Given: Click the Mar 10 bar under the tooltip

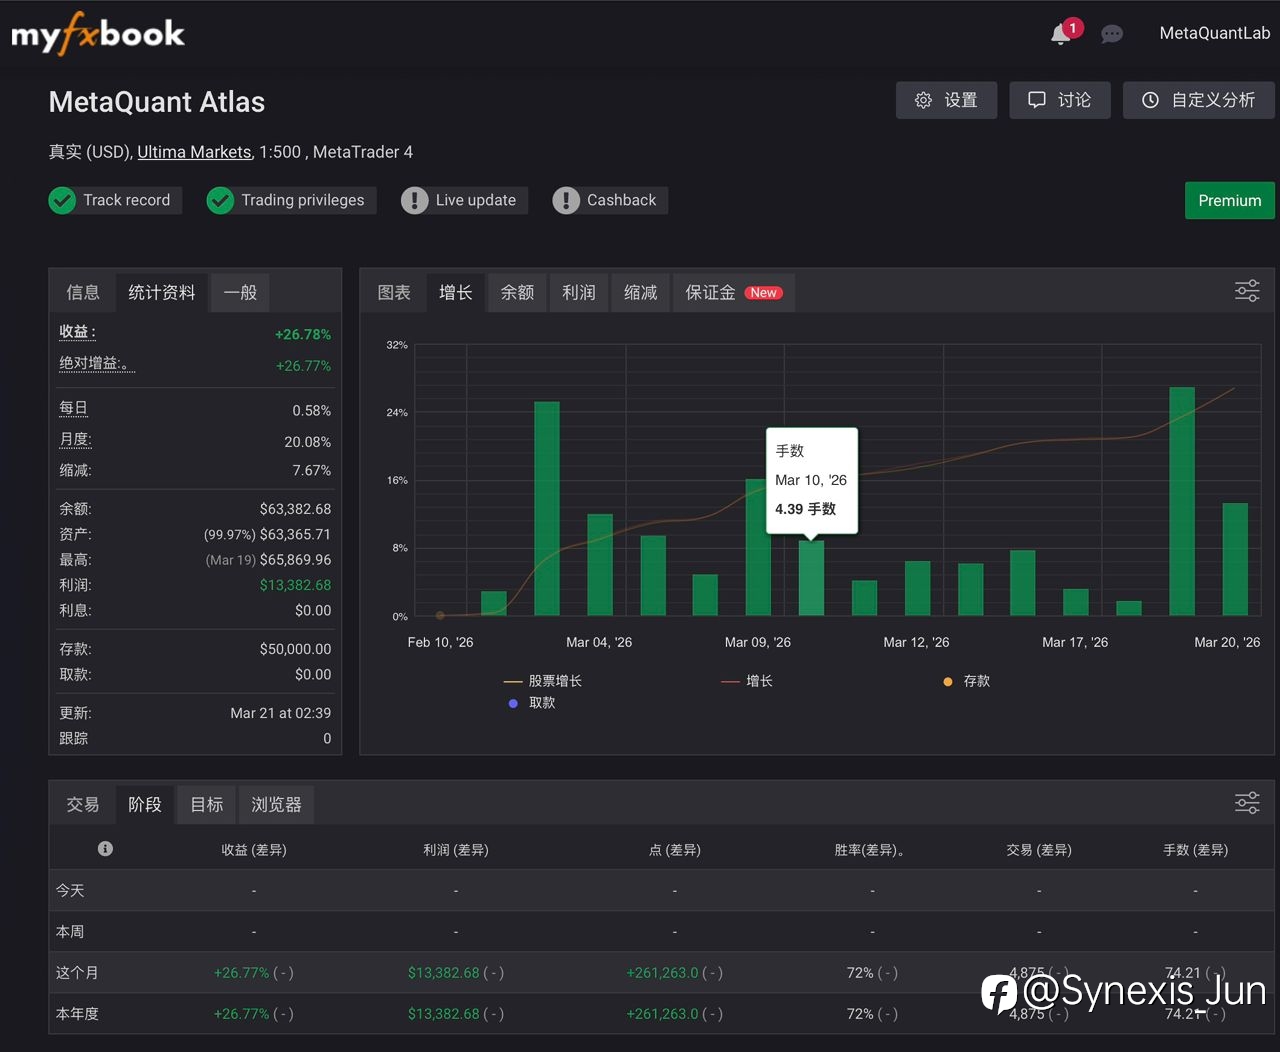Looking at the screenshot, I should coord(811,578).
